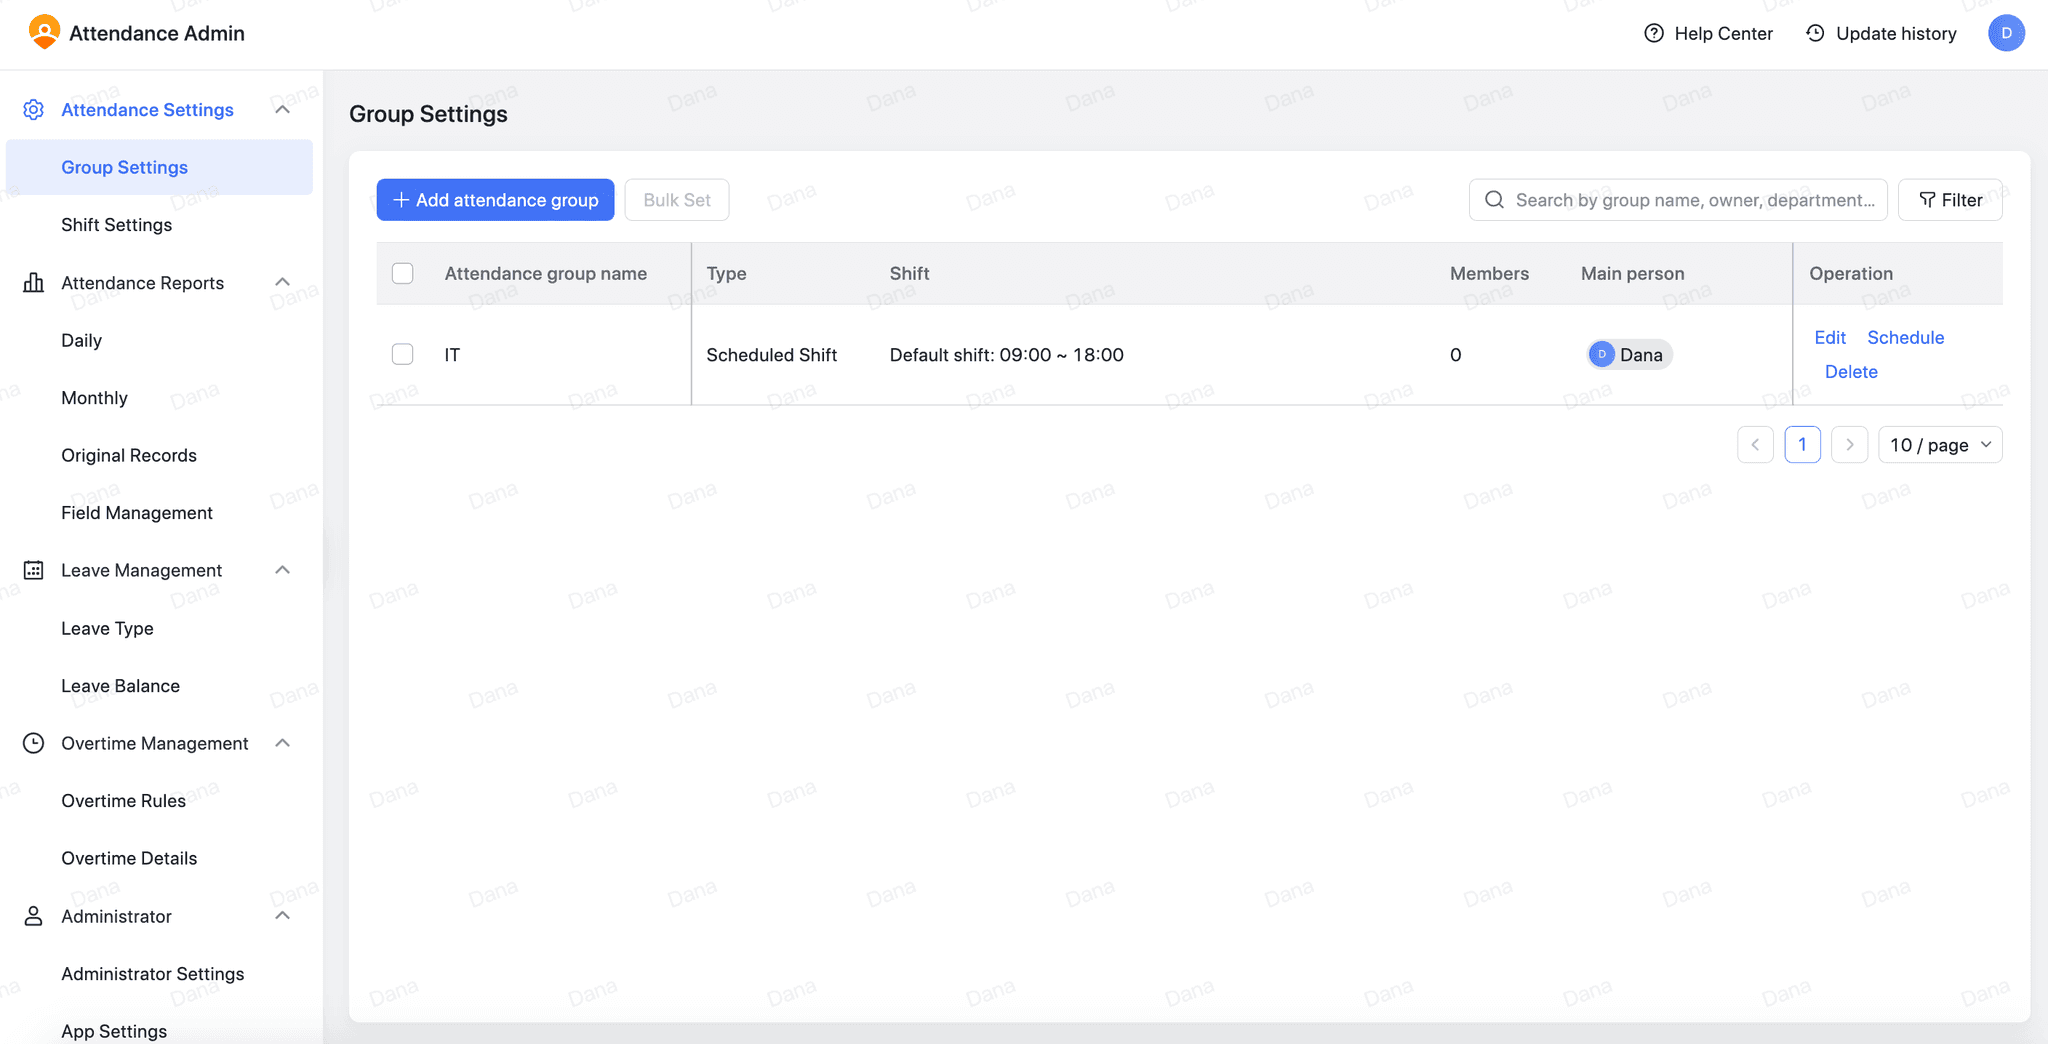Image resolution: width=2048 pixels, height=1044 pixels.
Task: Select Shift Settings in the sidebar
Action: pyautogui.click(x=117, y=225)
